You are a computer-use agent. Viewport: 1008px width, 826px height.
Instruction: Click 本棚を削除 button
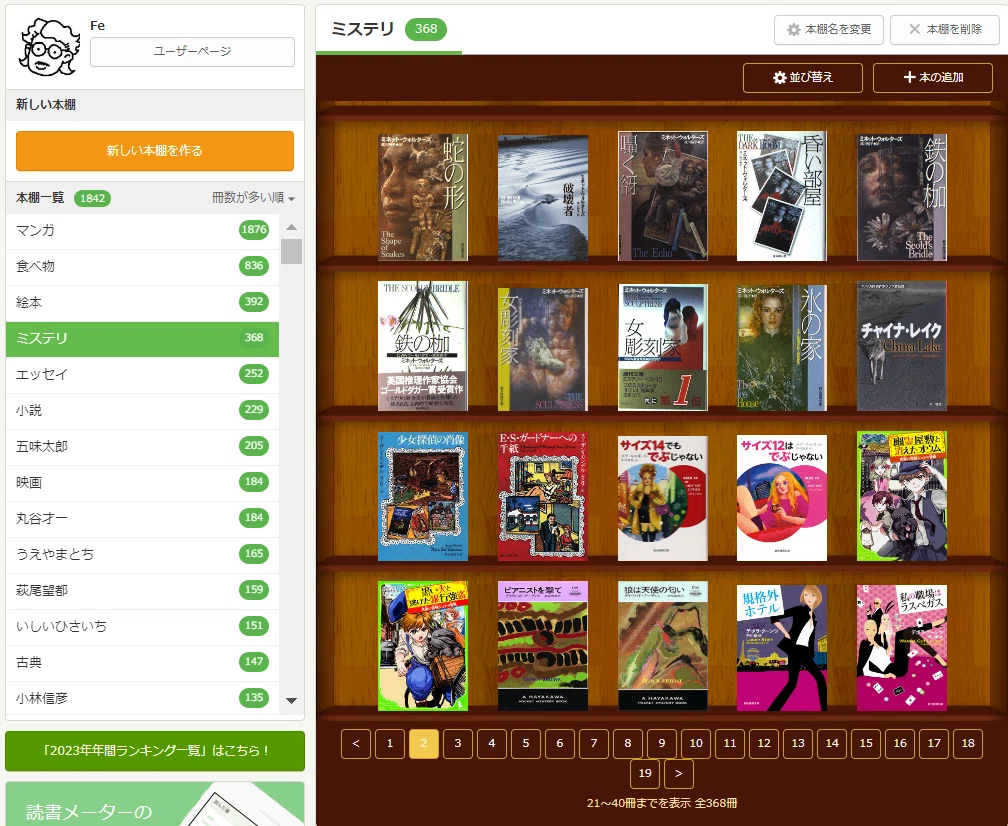[944, 30]
